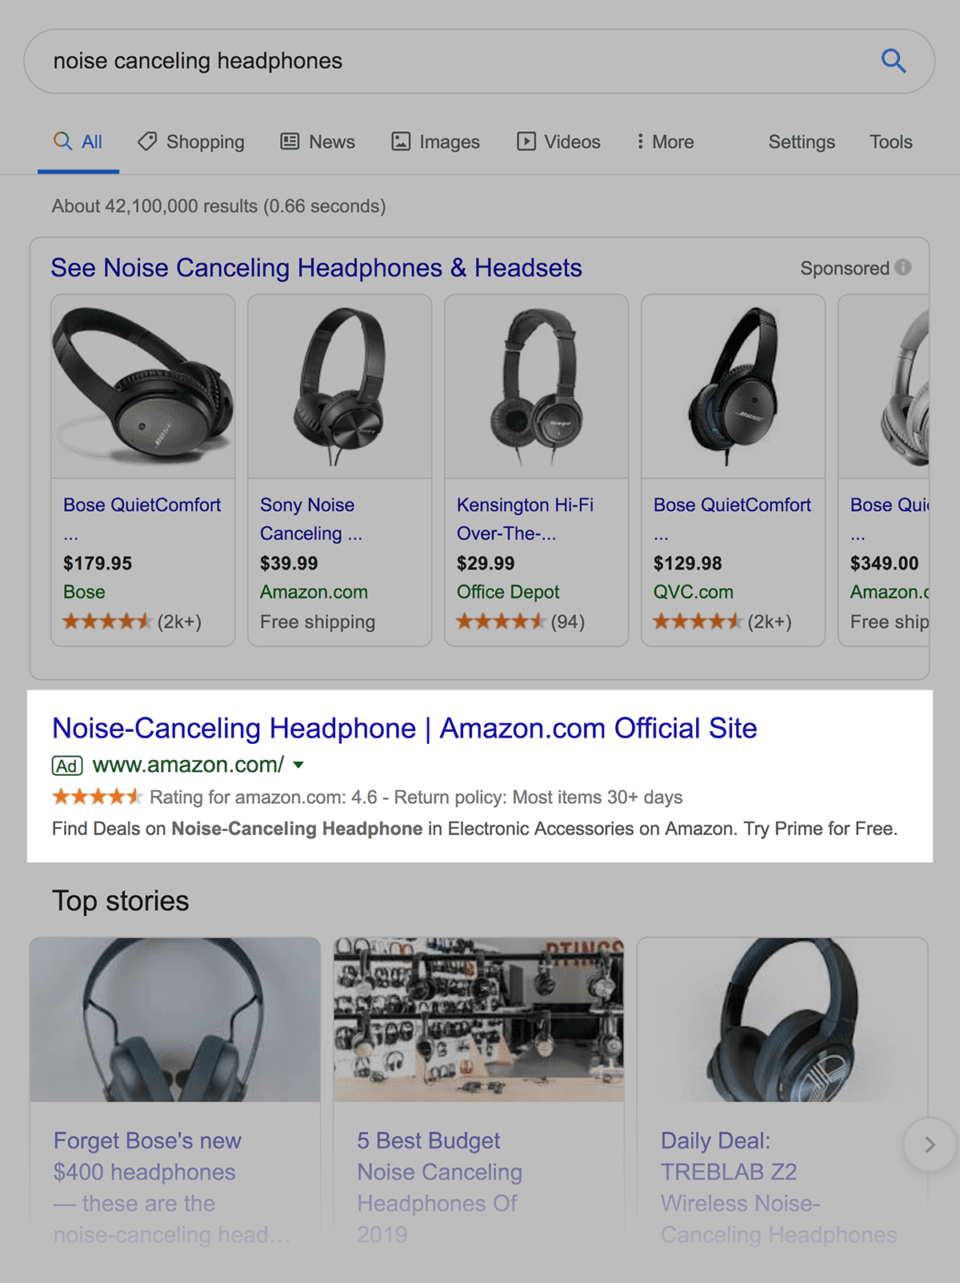Open the dropdown arrow beside www.amazon.com/

(298, 765)
